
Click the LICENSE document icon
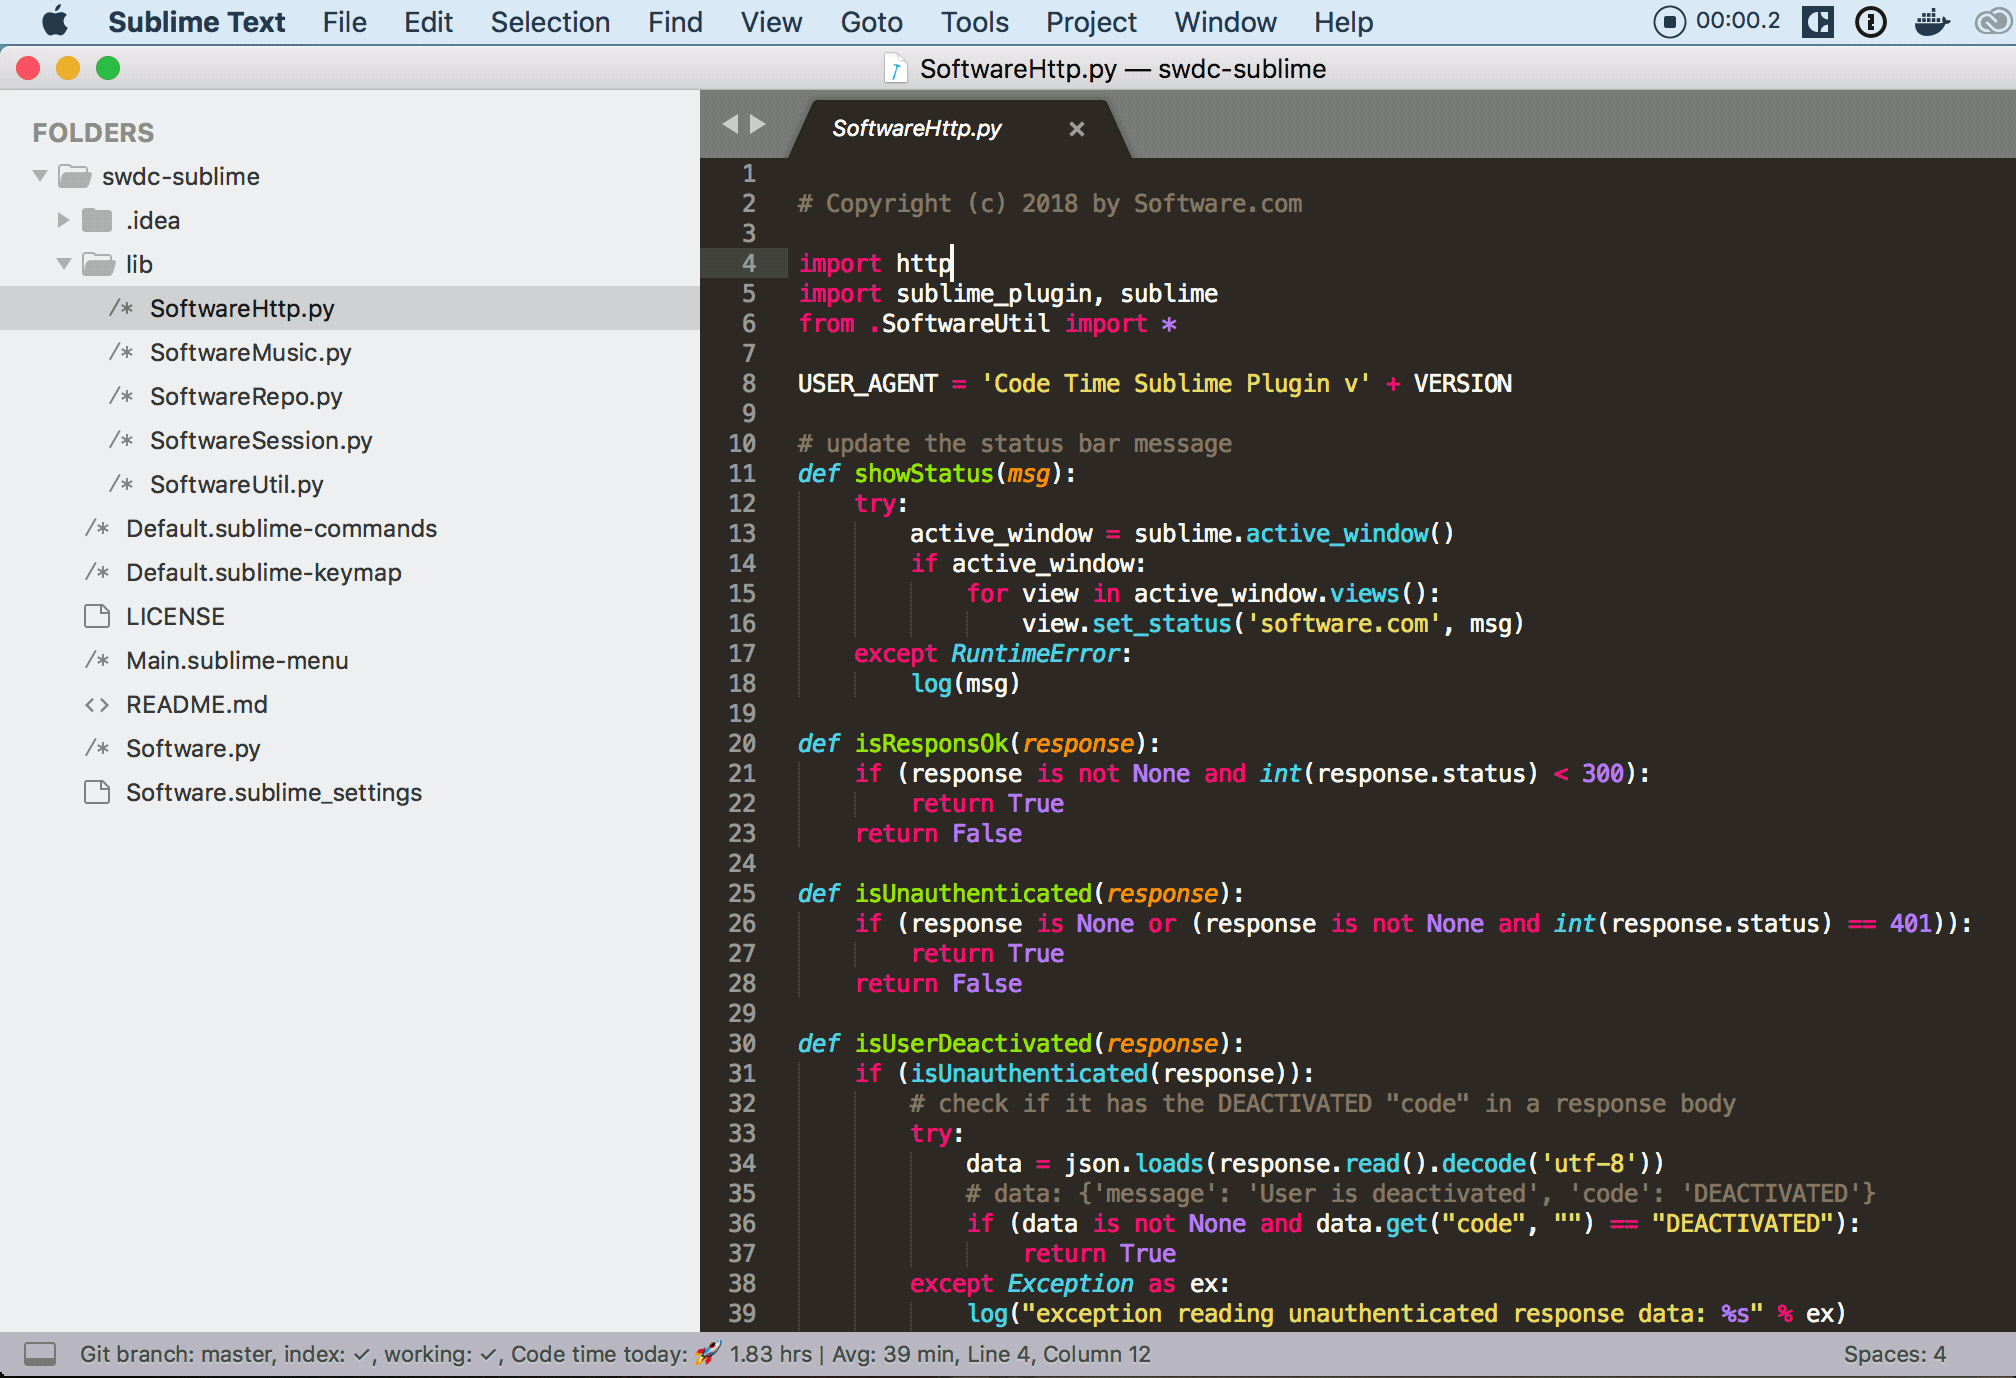click(x=97, y=617)
